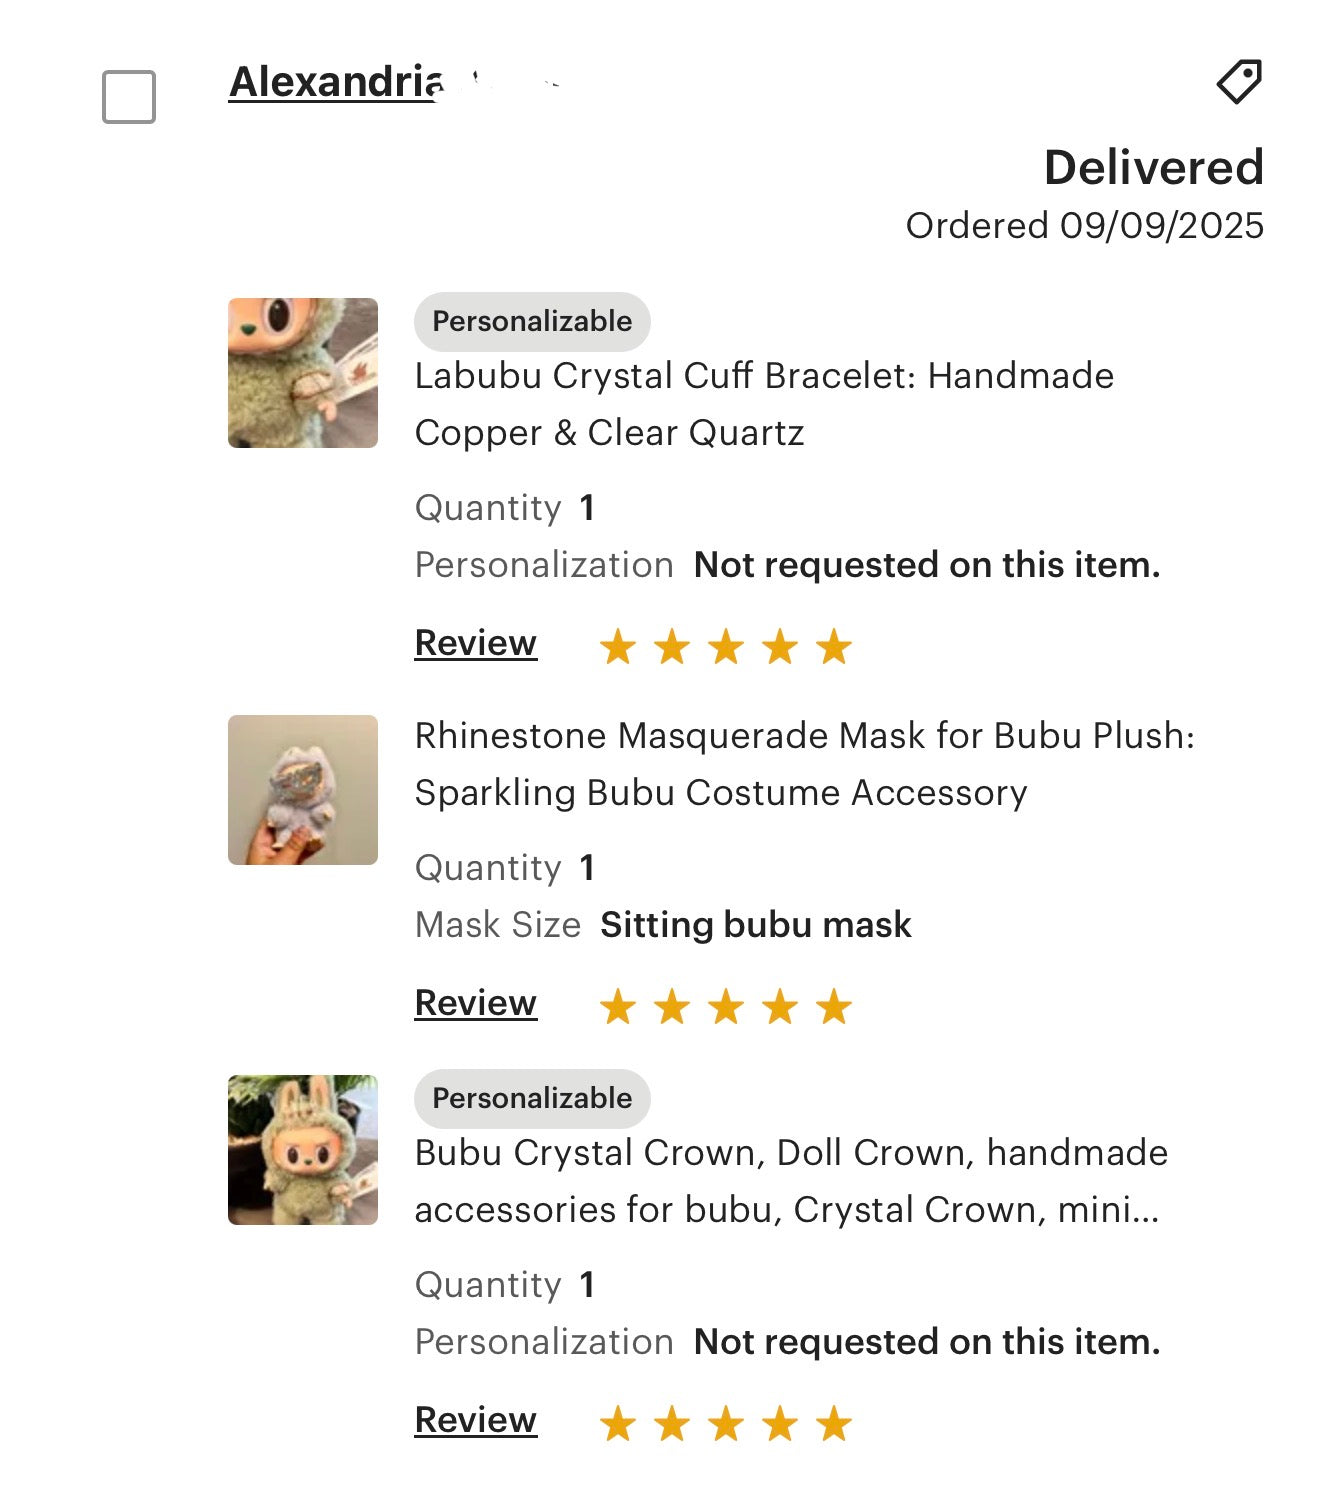Click the third star on the mask review

click(x=725, y=1005)
